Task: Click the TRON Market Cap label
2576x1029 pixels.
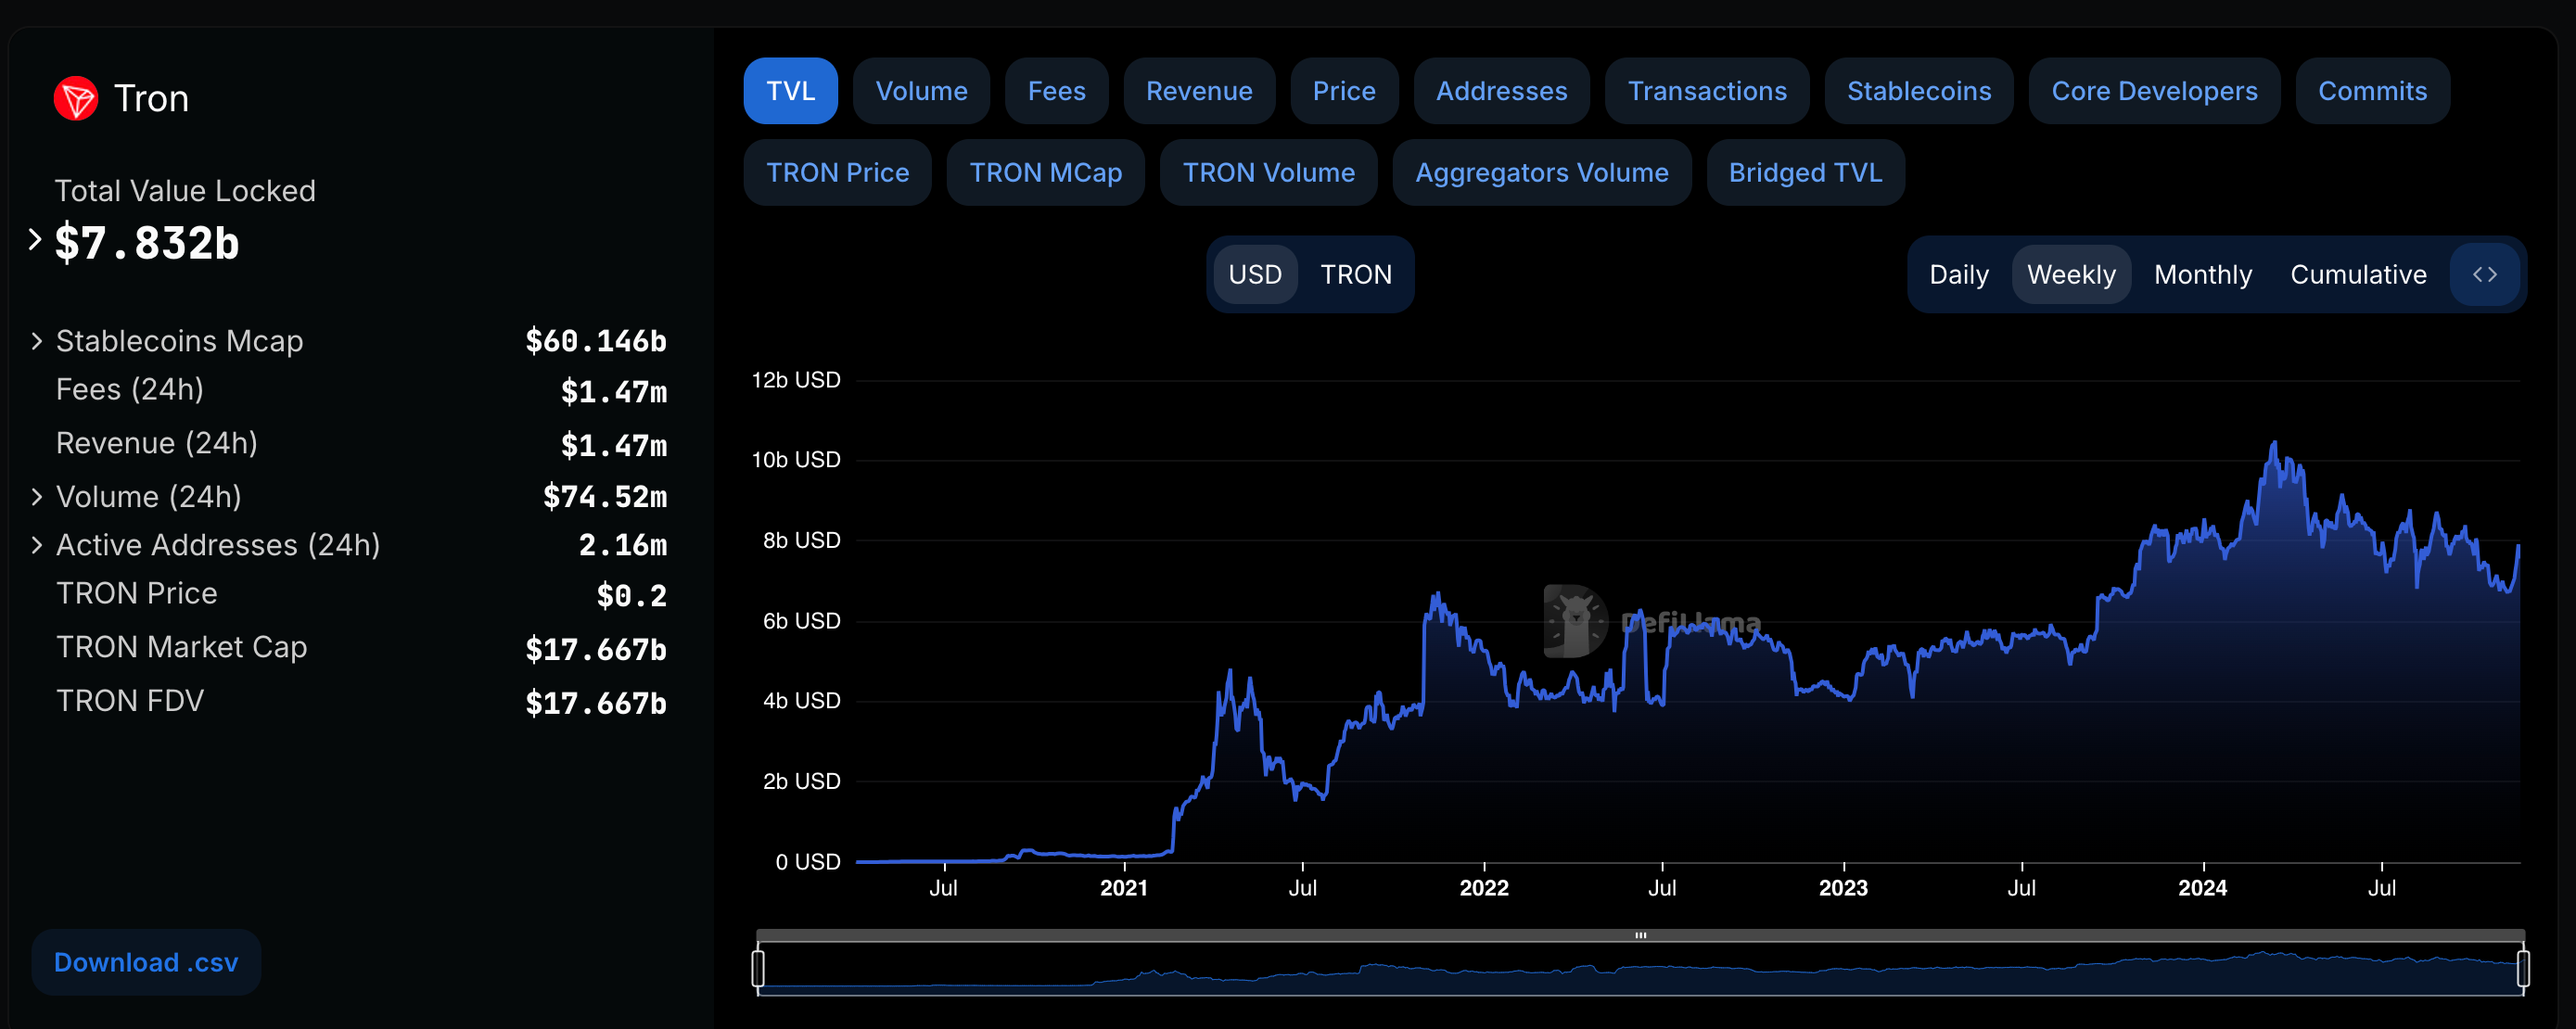Action: [x=182, y=647]
